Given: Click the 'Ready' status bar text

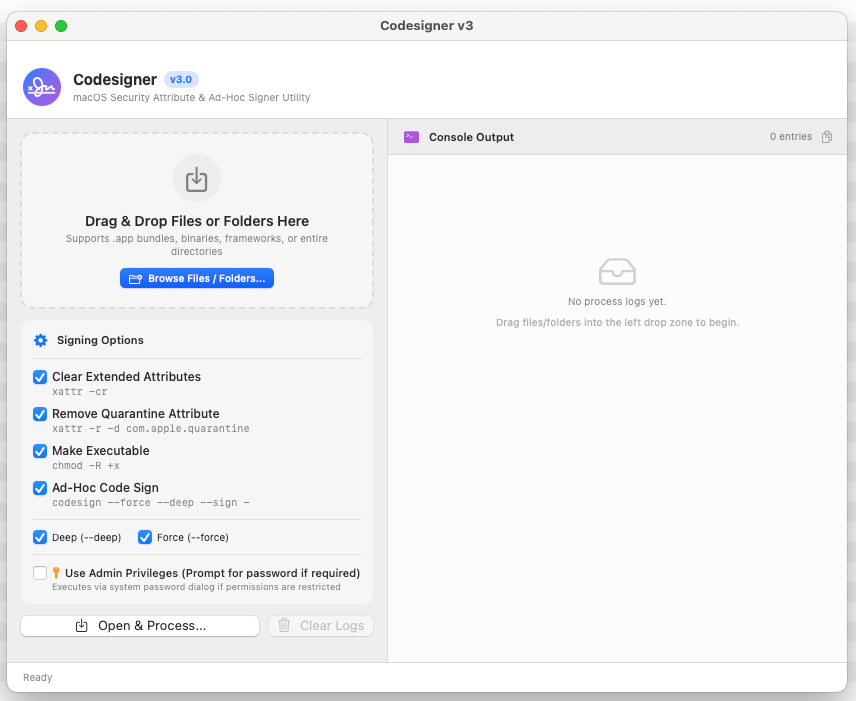Looking at the screenshot, I should click(38, 678).
